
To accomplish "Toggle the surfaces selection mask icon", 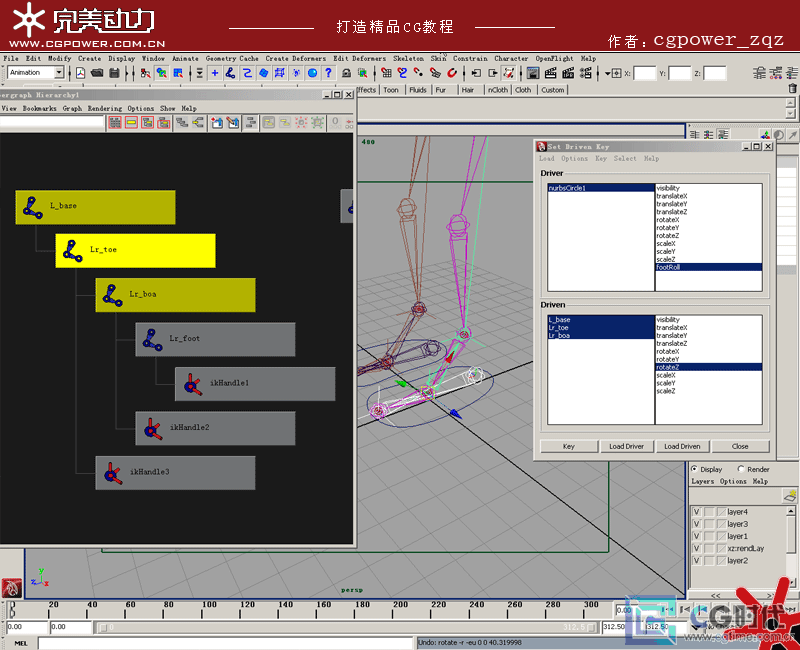I will [263, 73].
